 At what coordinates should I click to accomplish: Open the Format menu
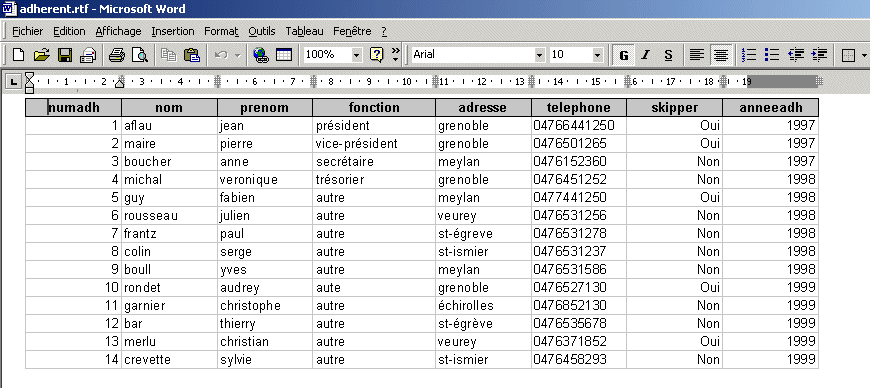click(x=221, y=31)
